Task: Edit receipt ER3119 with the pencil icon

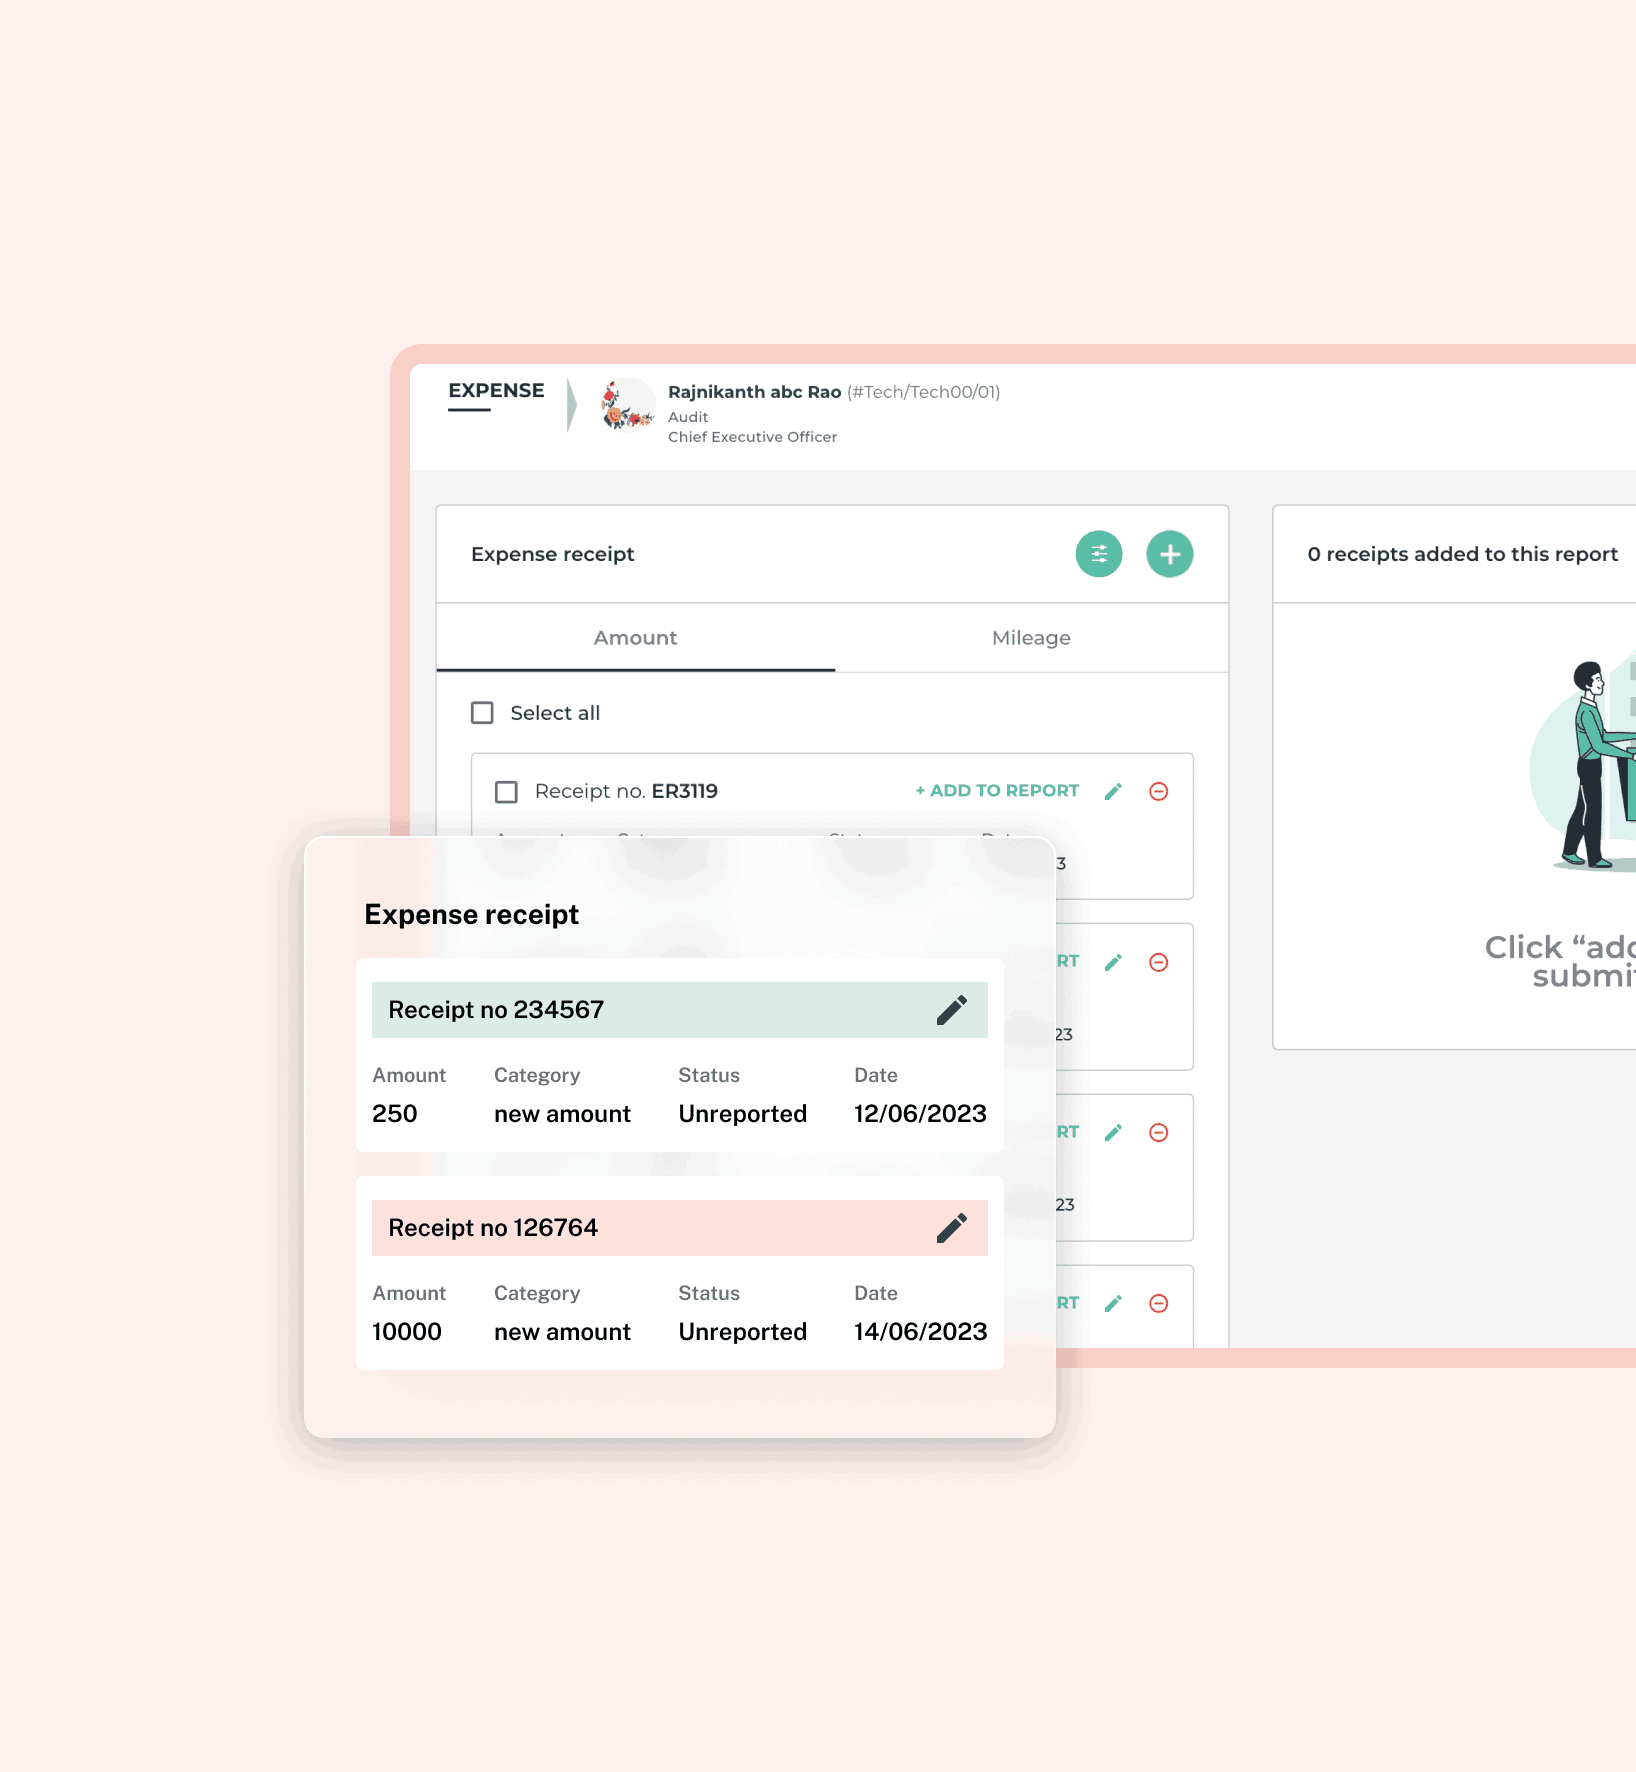Action: click(x=1113, y=792)
